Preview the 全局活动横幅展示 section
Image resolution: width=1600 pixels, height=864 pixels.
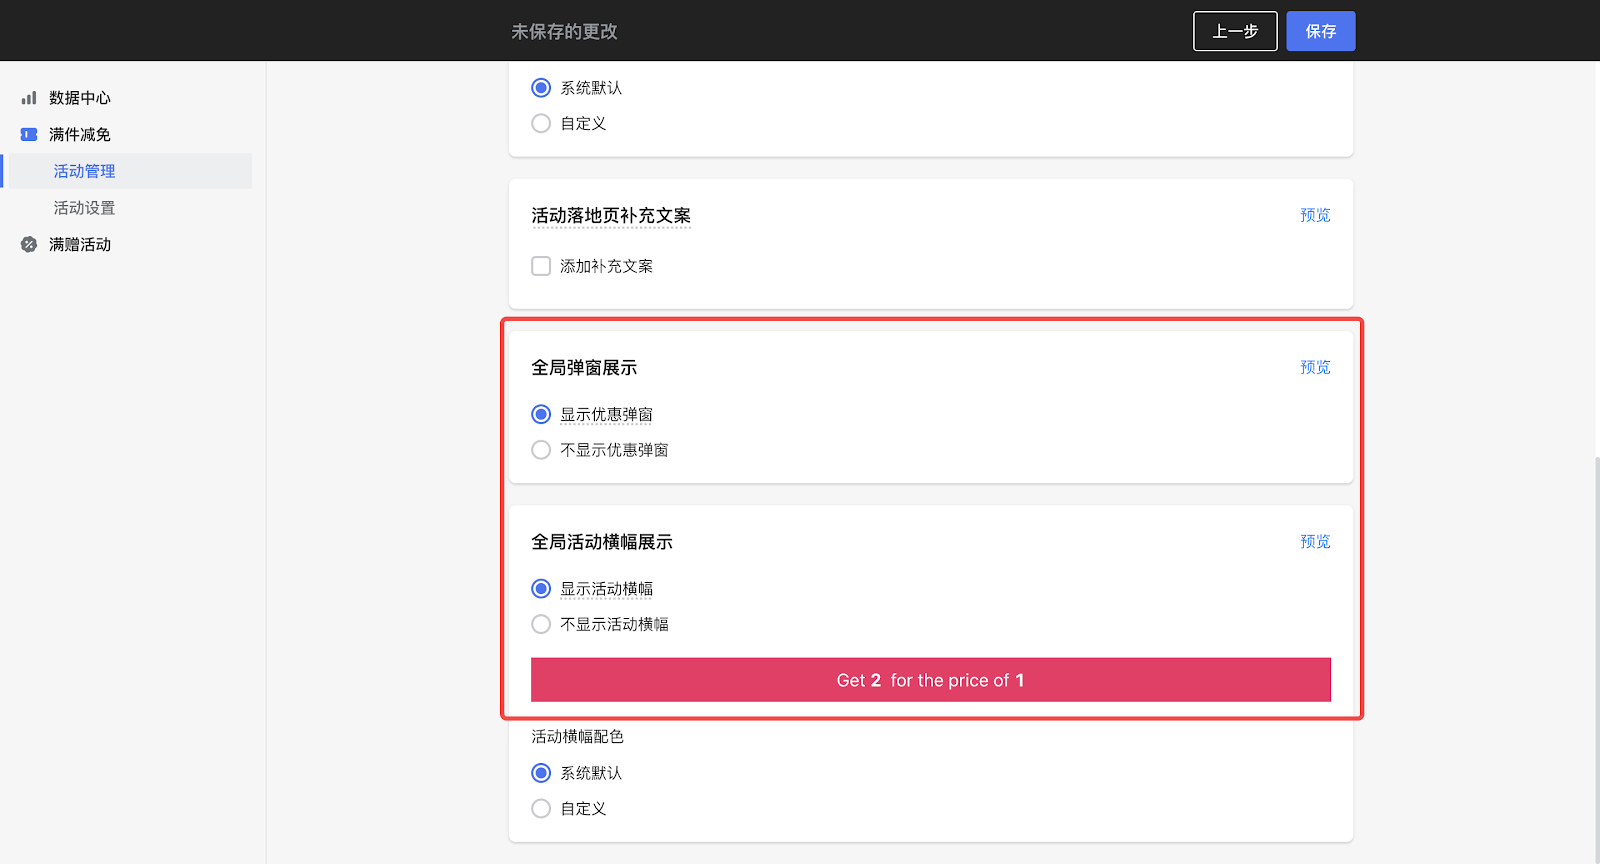(x=1315, y=542)
